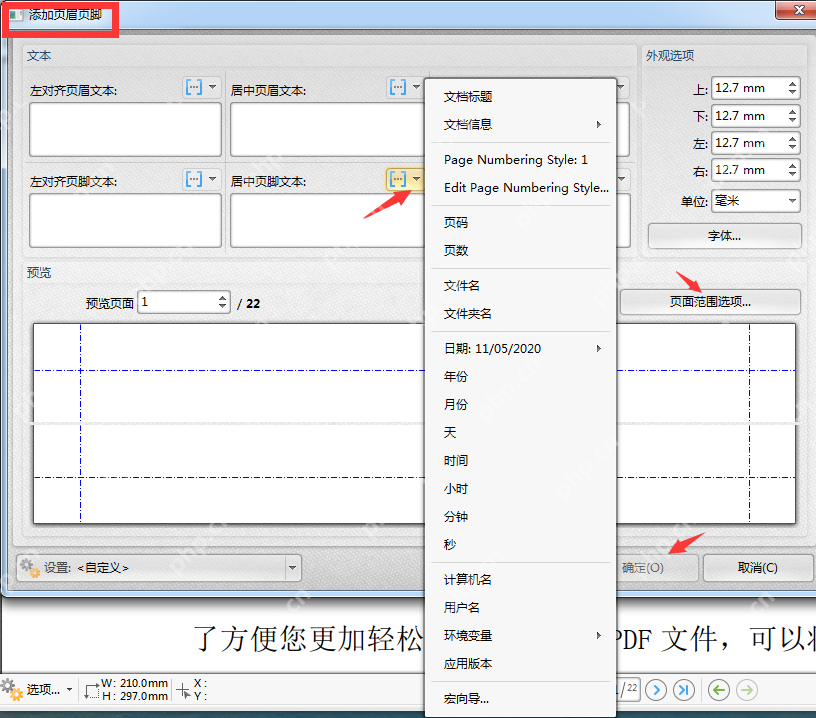Open center header macro dropdown arrow
This screenshot has width=816, height=718.
point(416,87)
